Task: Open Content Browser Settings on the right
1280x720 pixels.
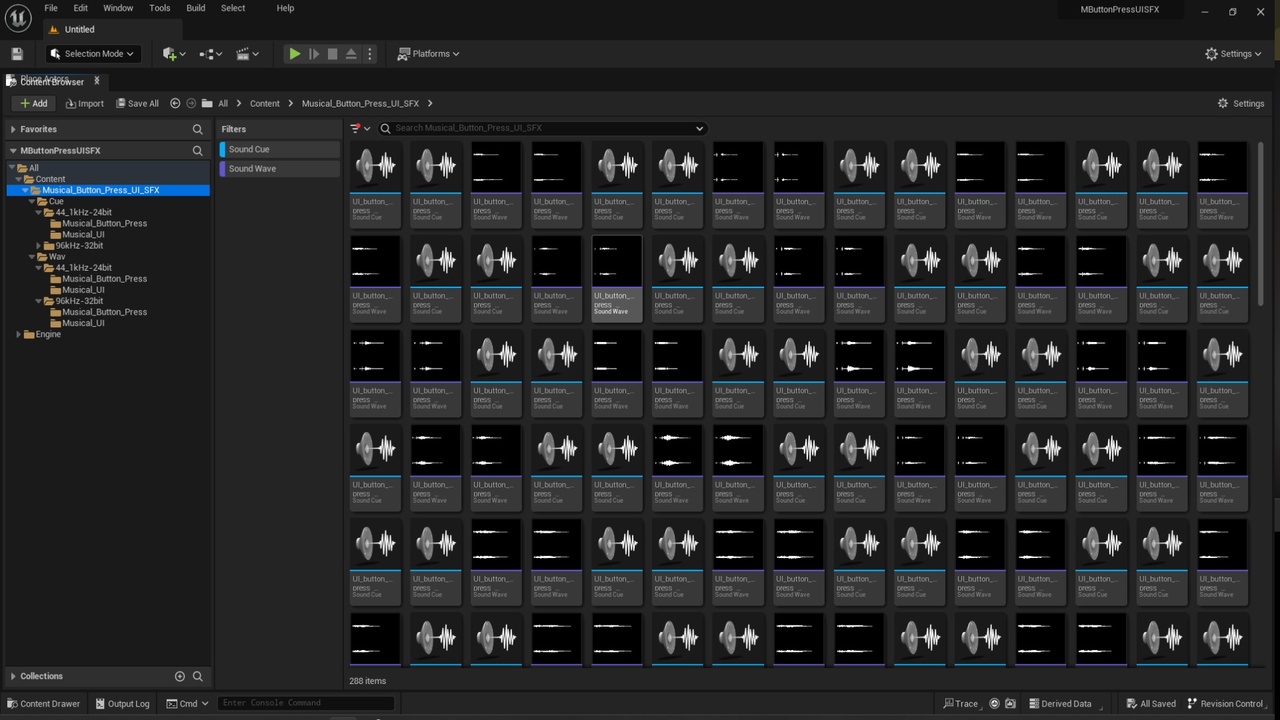Action: click(1241, 103)
